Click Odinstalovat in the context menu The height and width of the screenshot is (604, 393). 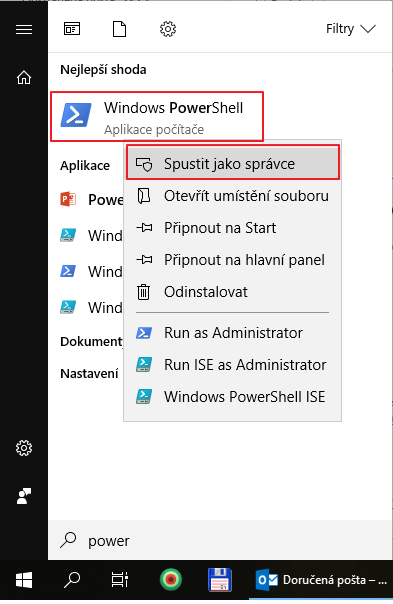point(233,292)
